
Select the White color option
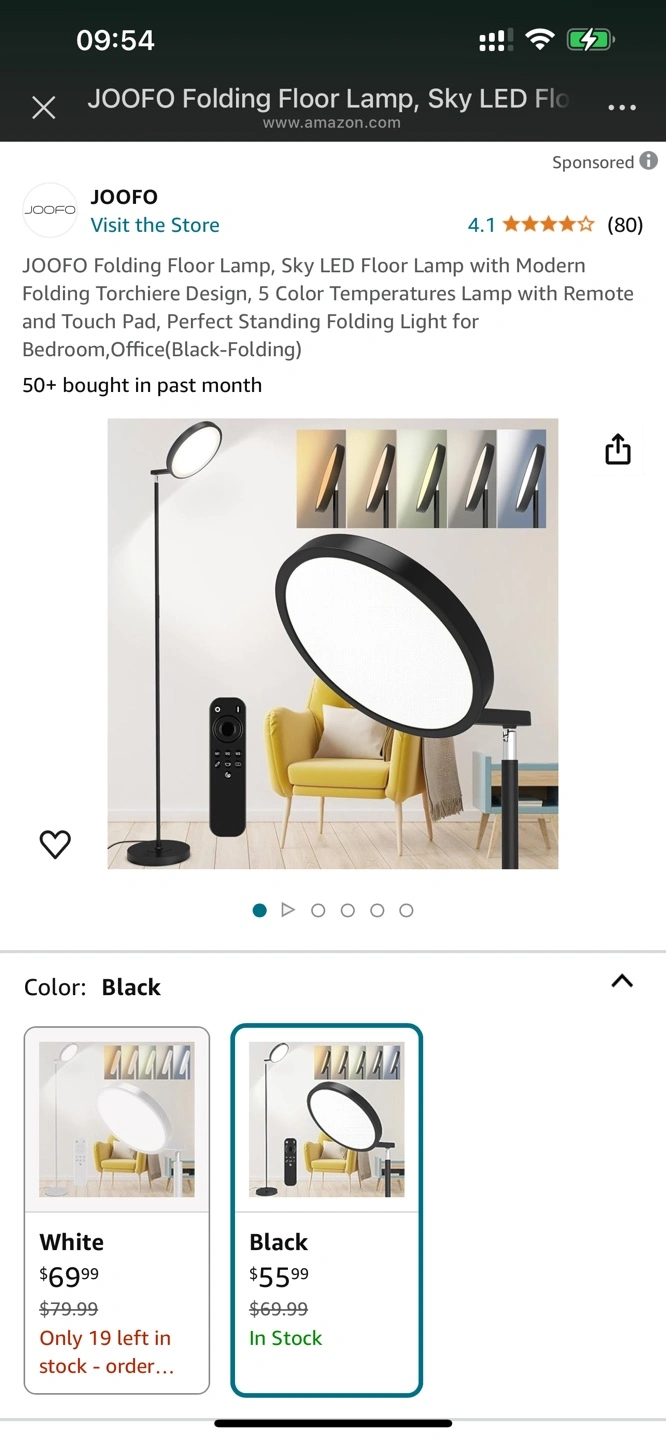point(117,1210)
